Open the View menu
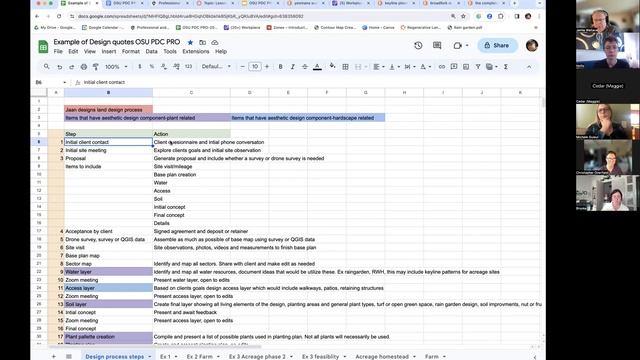Viewport: 640px width, 360px height. click(x=89, y=51)
